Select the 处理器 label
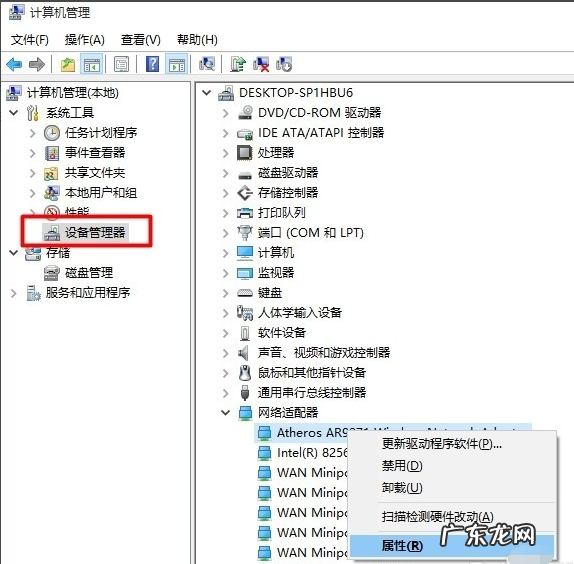 point(276,153)
